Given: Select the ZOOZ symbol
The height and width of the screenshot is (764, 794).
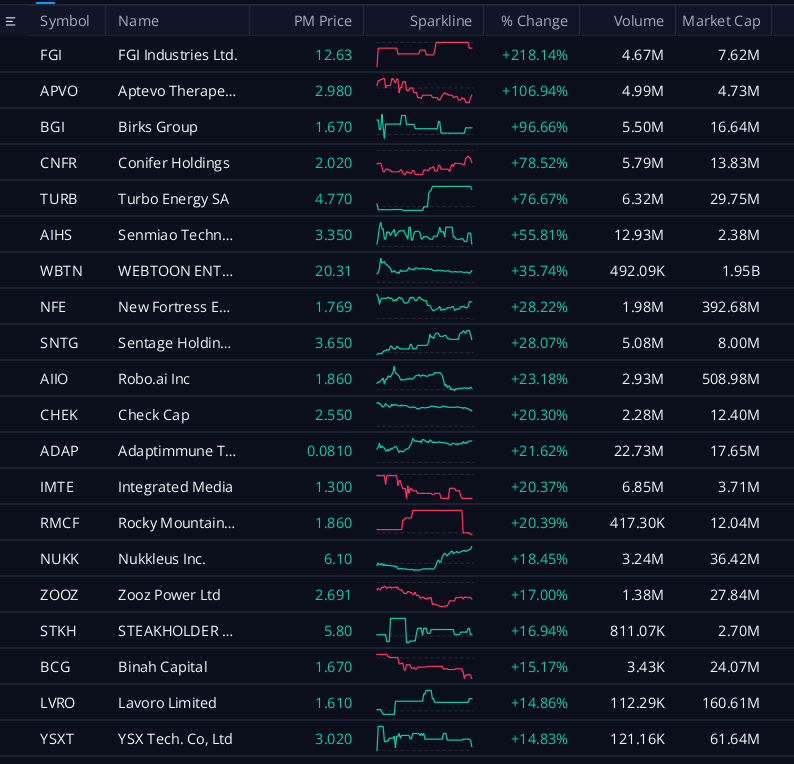Looking at the screenshot, I should [x=59, y=594].
